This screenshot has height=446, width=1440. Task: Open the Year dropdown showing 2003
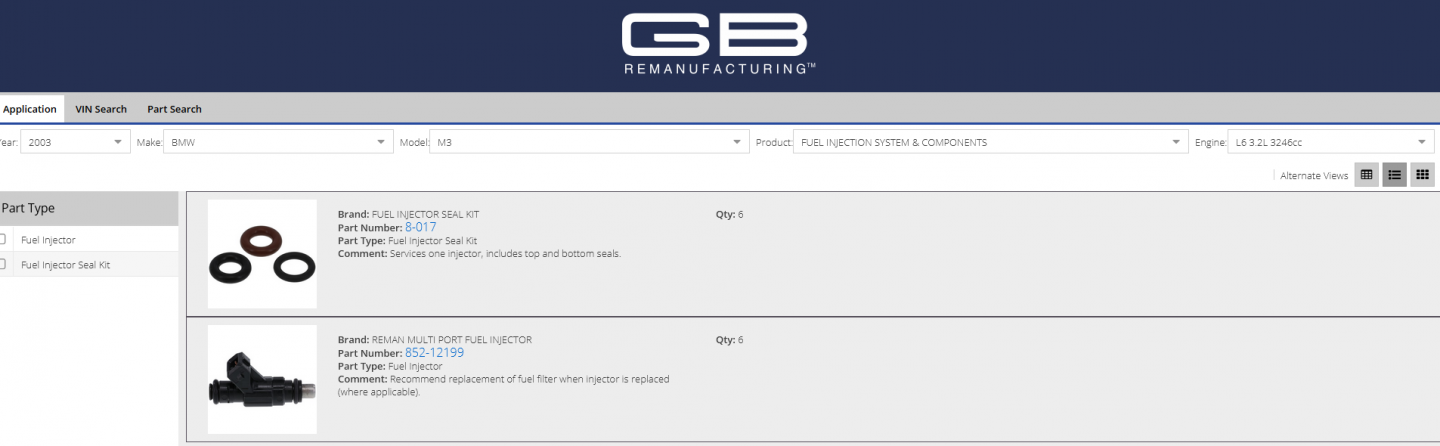point(75,142)
